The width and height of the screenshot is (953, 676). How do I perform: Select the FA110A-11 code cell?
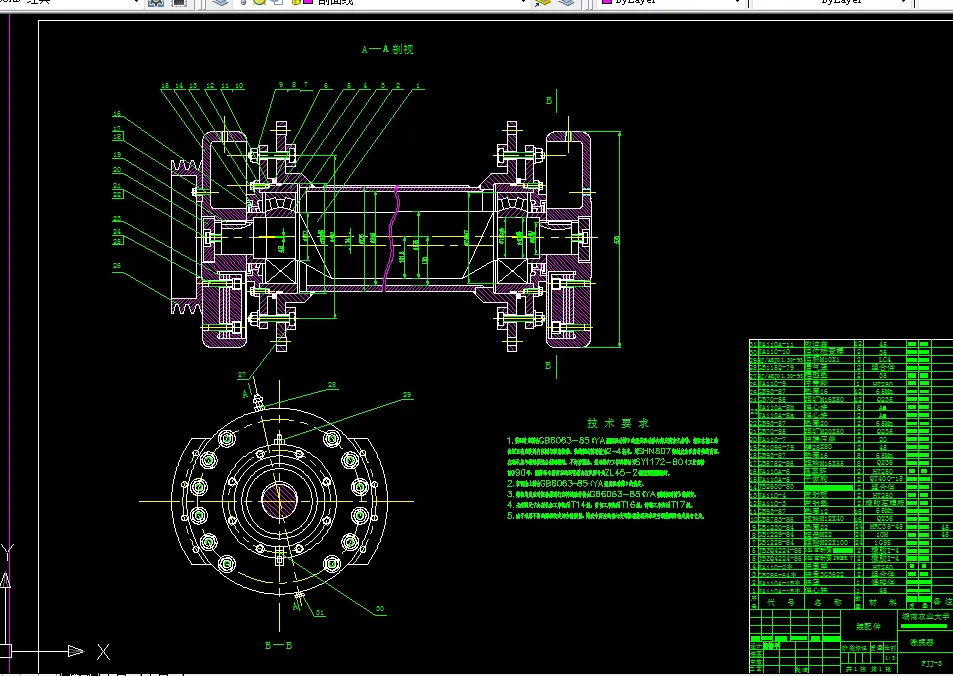(780, 344)
